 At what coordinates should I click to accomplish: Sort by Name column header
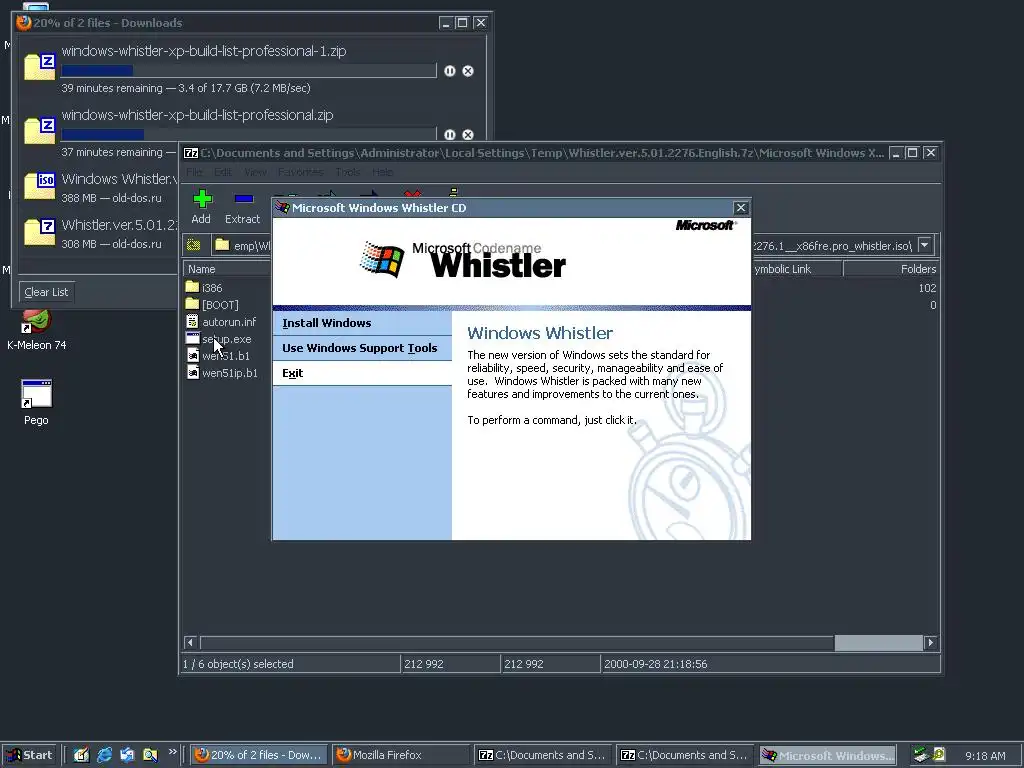point(227,269)
